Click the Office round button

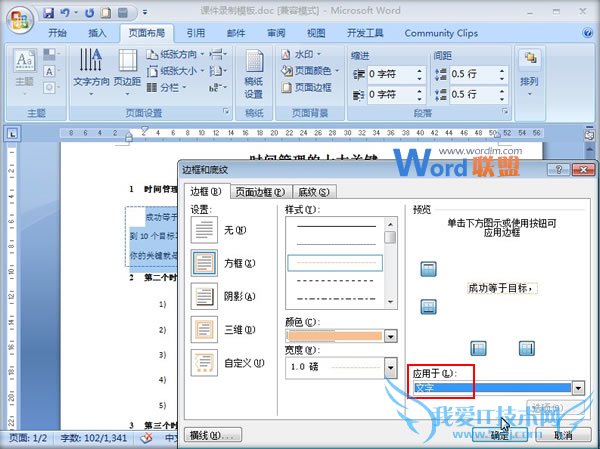click(20, 20)
